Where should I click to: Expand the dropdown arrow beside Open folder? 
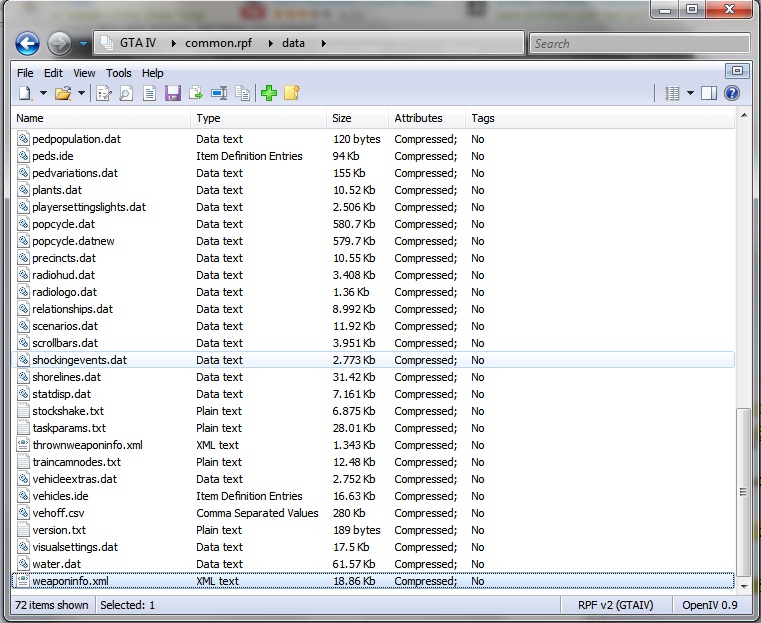(82, 93)
